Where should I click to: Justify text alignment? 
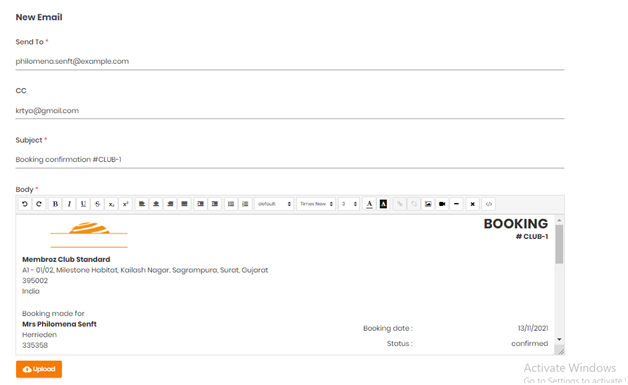click(x=184, y=204)
